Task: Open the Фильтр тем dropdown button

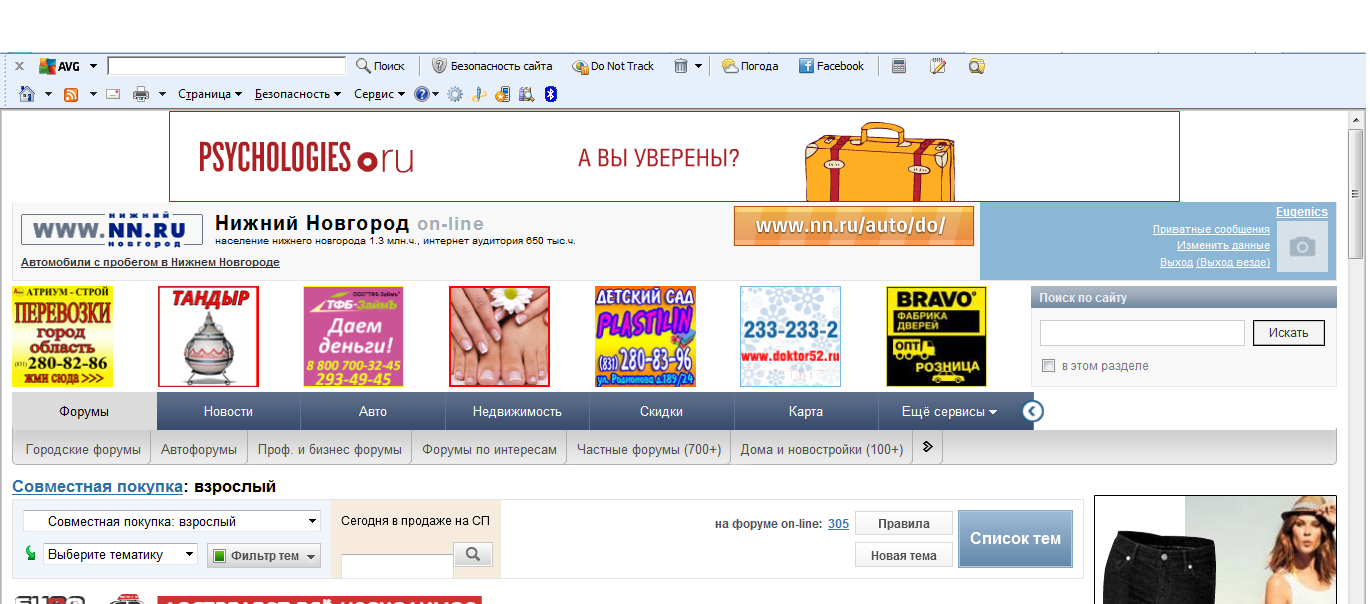Action: point(264,556)
